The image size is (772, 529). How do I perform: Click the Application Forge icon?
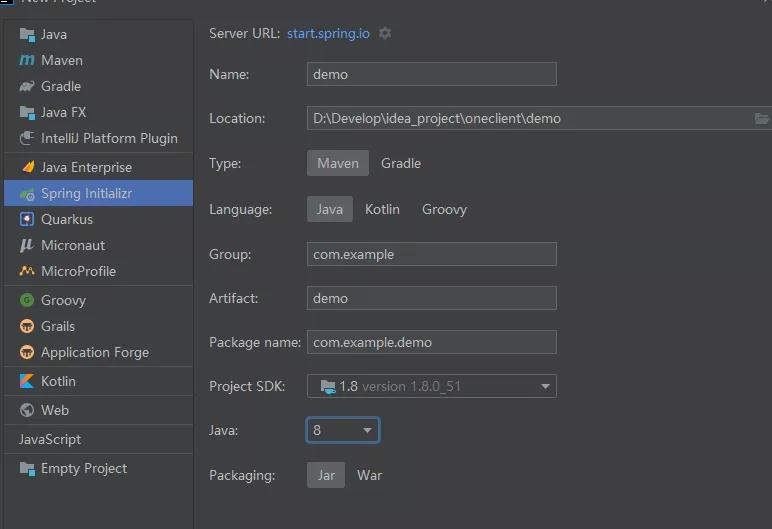(27, 352)
